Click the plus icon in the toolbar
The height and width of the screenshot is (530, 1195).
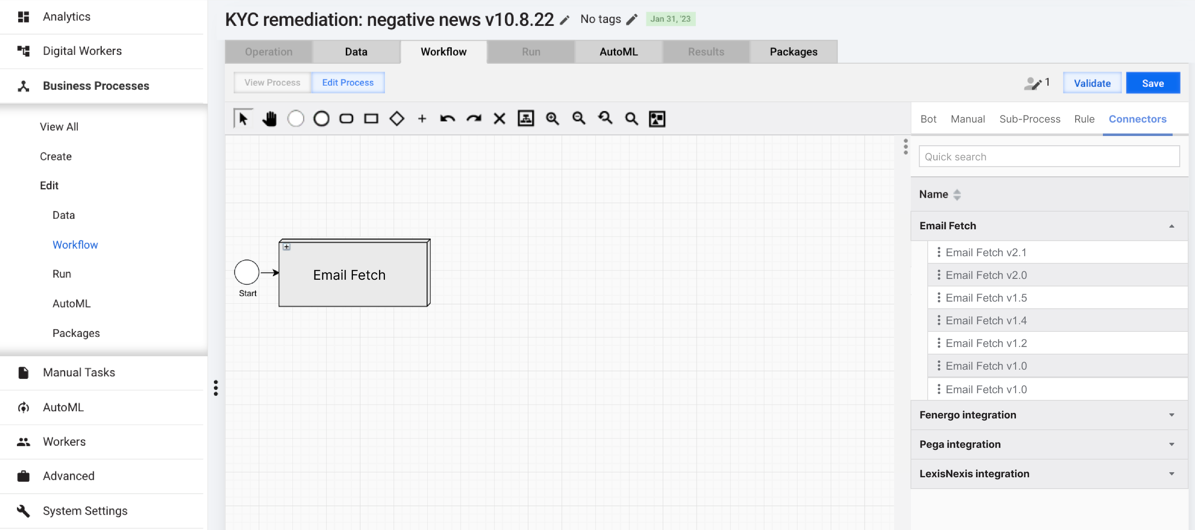422,118
